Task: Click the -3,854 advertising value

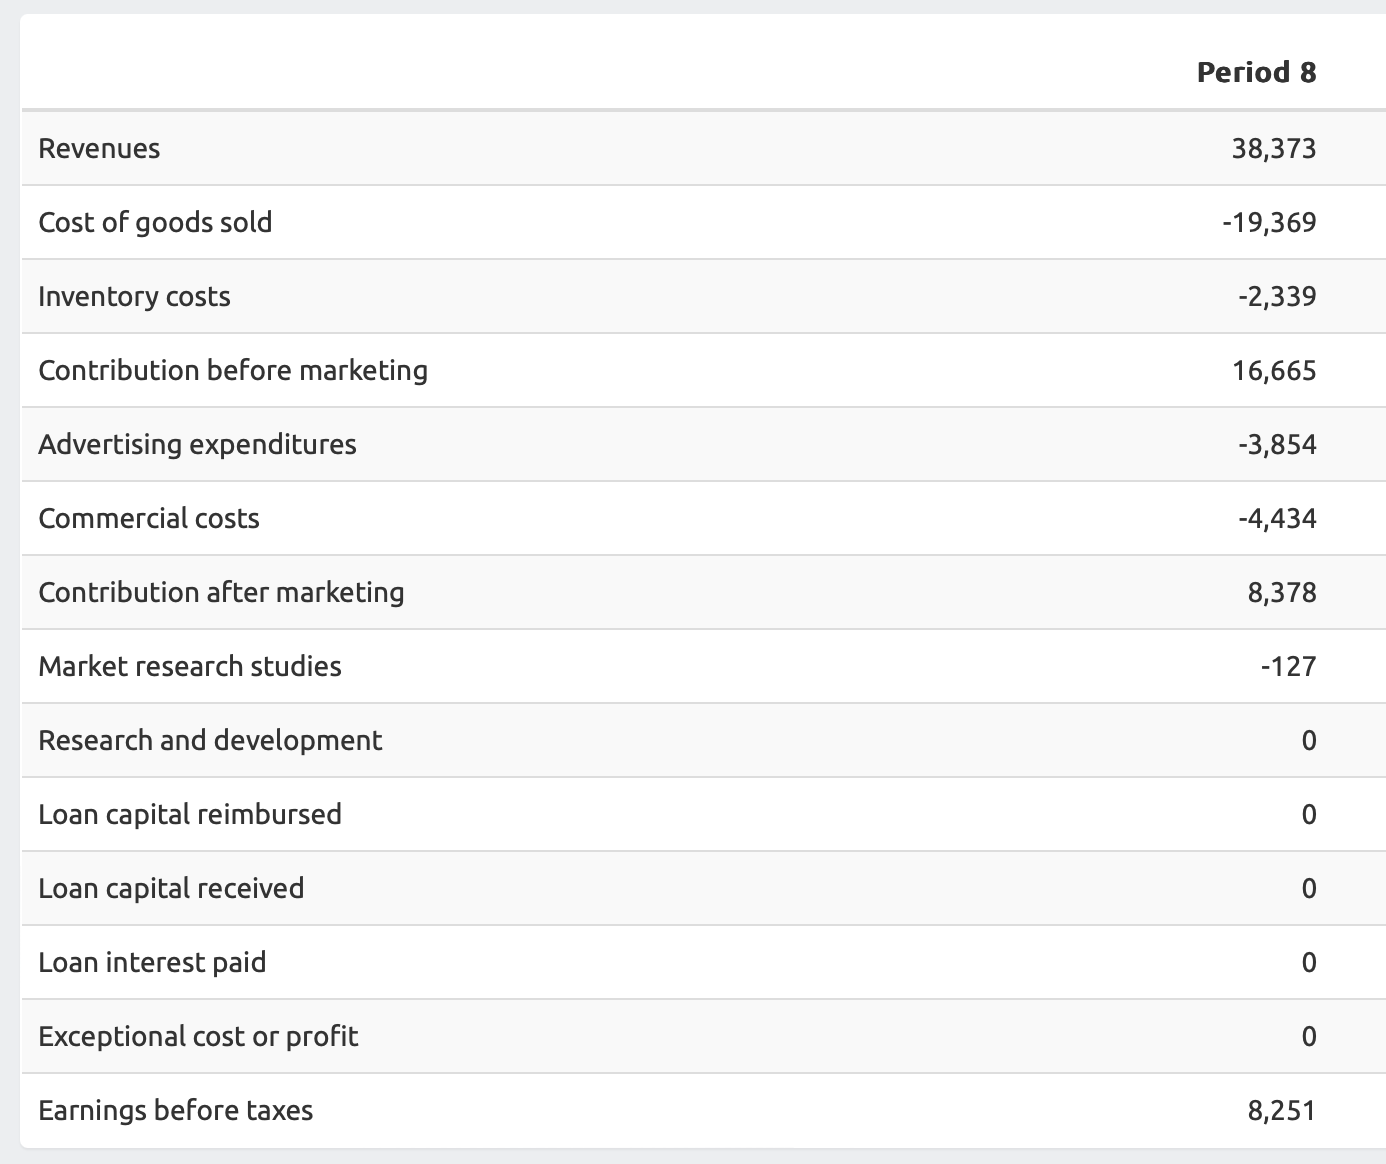Action: (x=1276, y=444)
